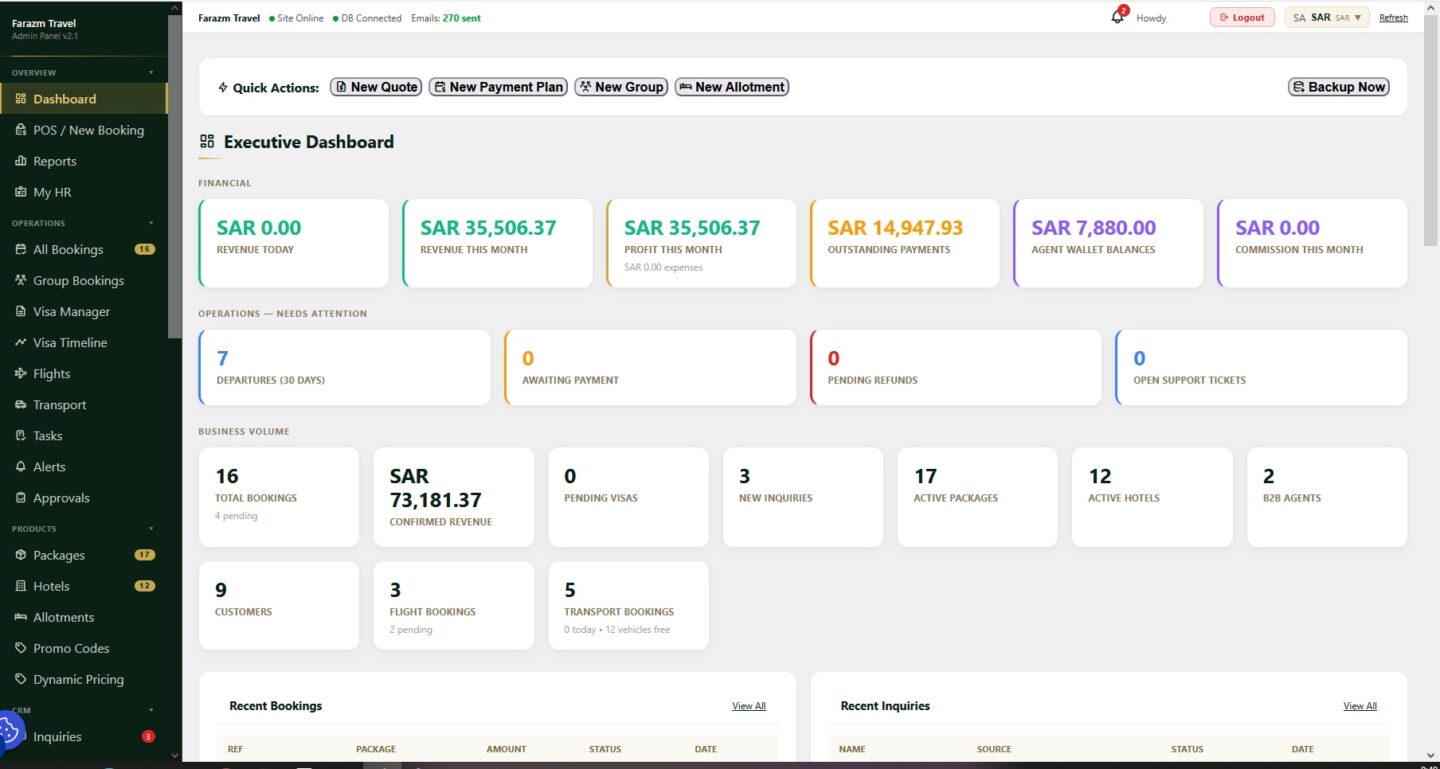Click the Visa Manager document icon
Viewport: 1440px width, 769px height.
[21, 312]
